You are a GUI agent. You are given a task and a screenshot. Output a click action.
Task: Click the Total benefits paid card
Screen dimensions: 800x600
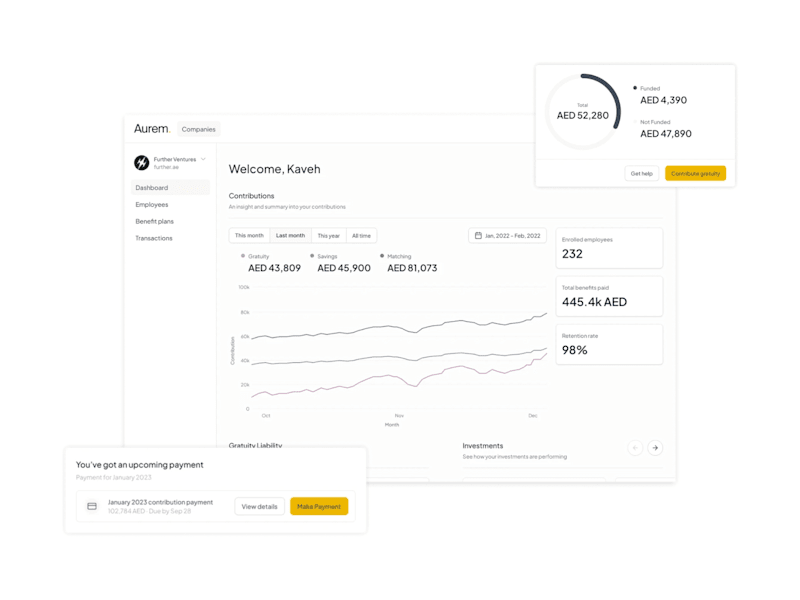click(x=609, y=296)
